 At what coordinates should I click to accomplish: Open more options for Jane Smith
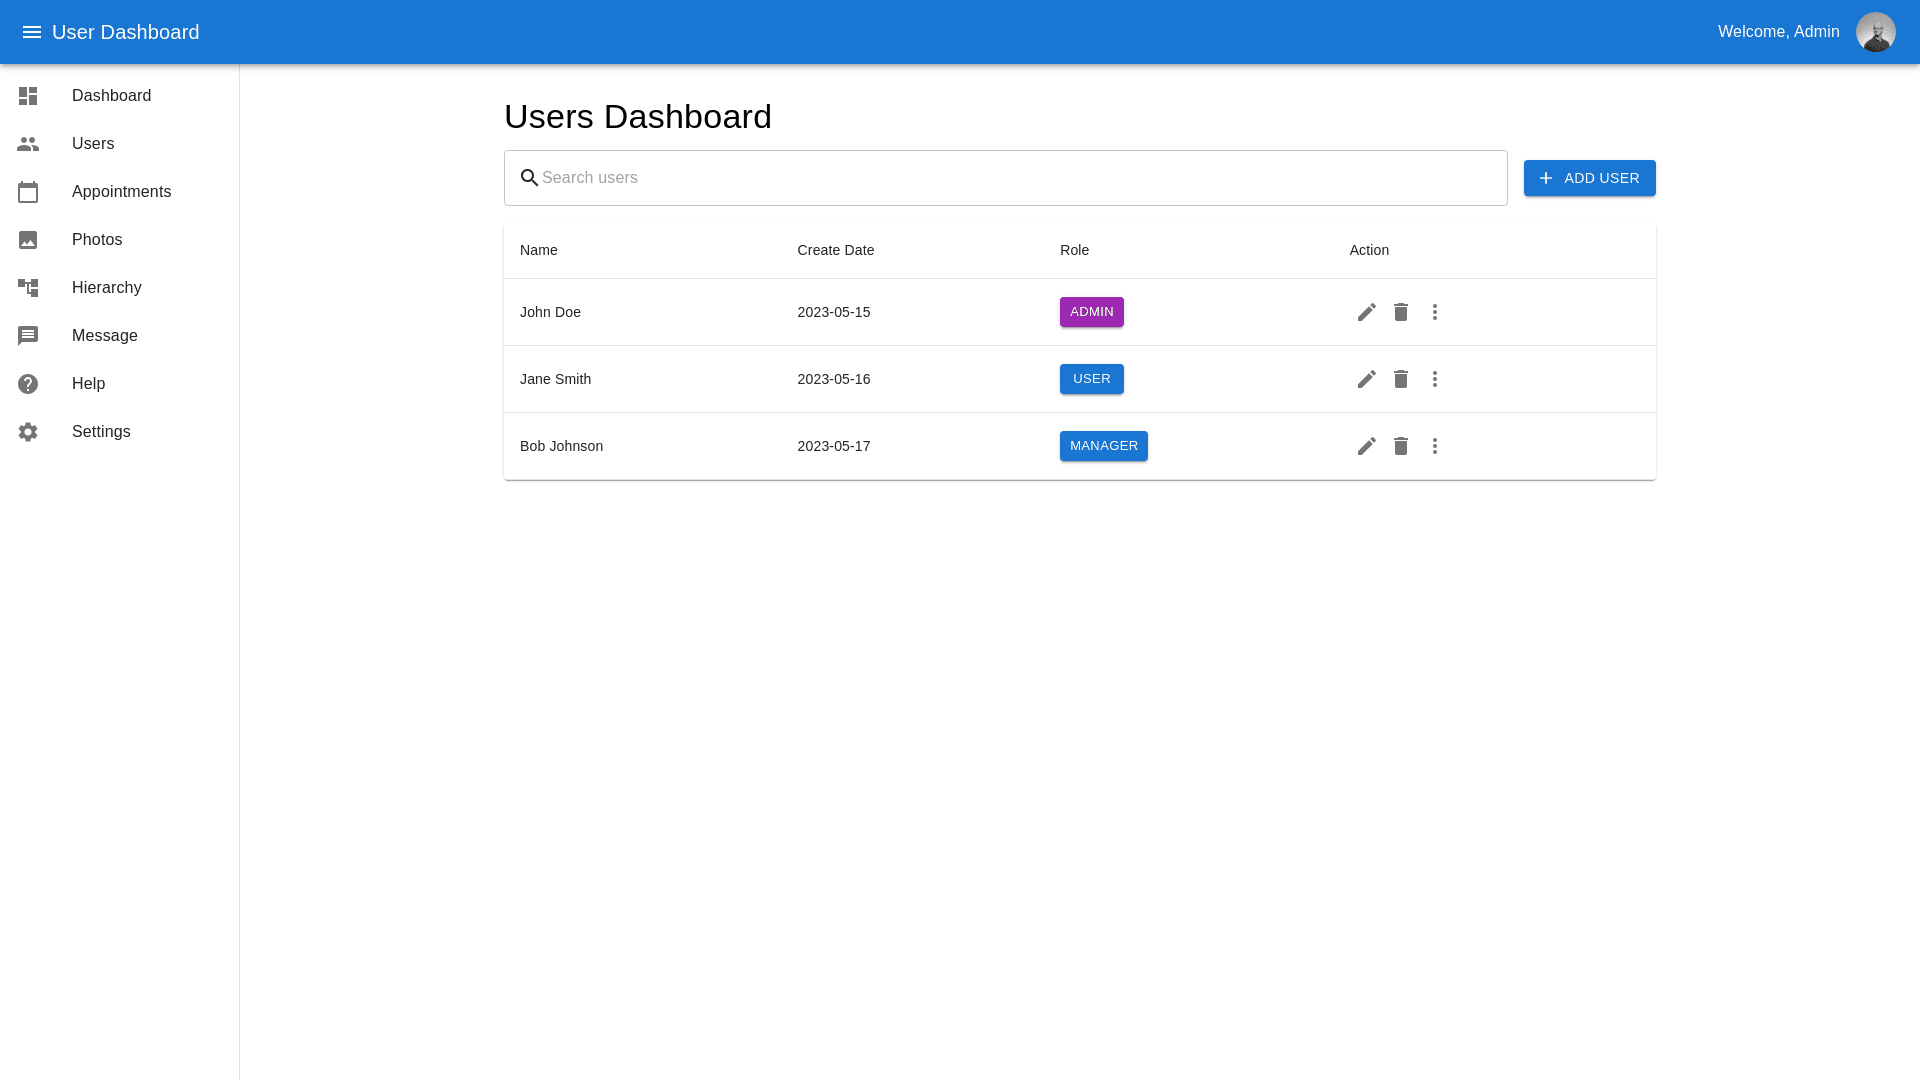[1434, 379]
